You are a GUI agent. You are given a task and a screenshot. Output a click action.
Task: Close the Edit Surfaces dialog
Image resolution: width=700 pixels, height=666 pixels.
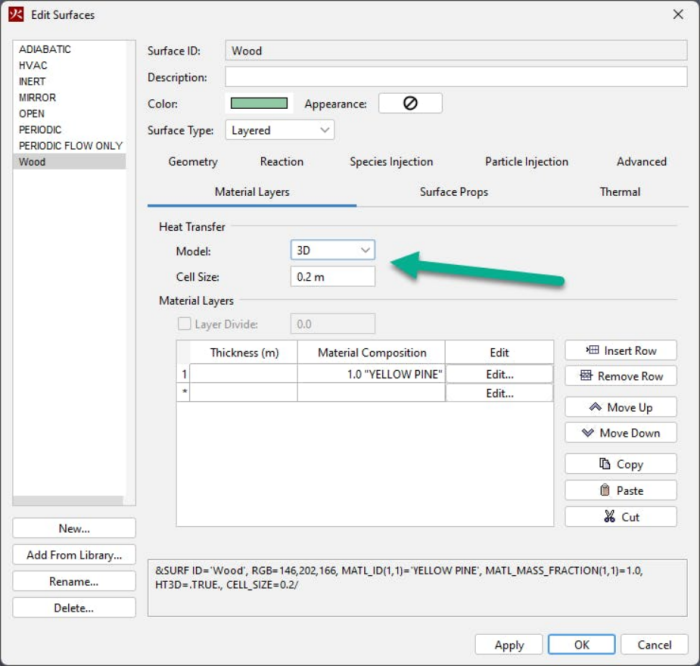678,14
